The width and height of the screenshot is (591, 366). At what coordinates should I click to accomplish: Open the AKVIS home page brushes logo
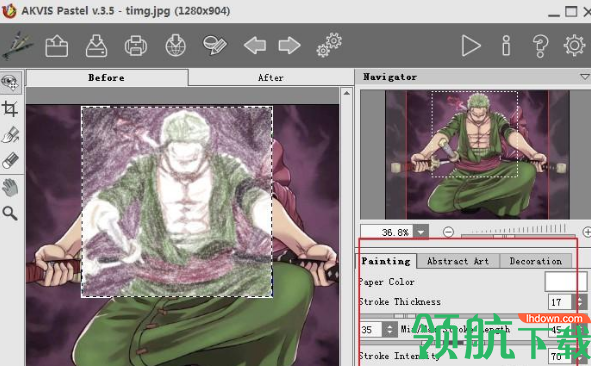click(x=17, y=46)
